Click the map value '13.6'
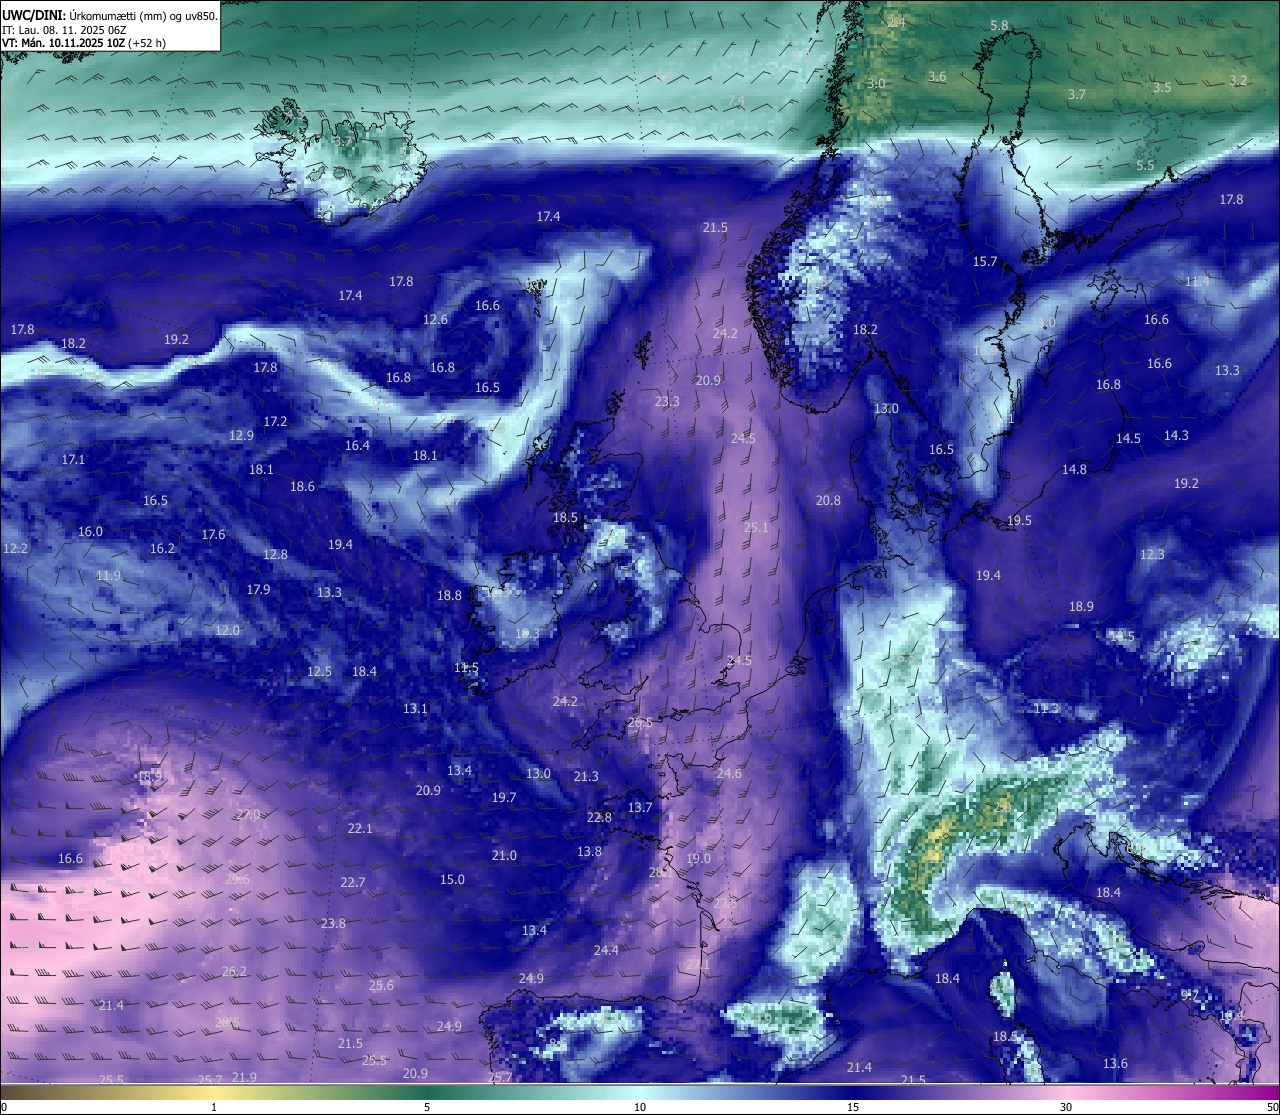Image resolution: width=1280 pixels, height=1115 pixels. click(x=1115, y=1064)
